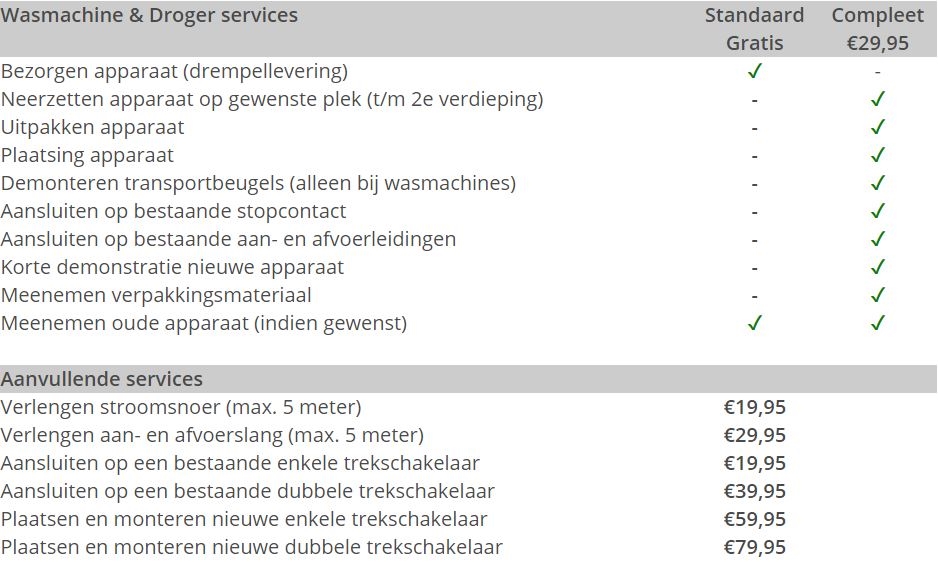Click the Compleet checkmark for Uitpakken apparaat
The height and width of the screenshot is (562, 938).
pyautogui.click(x=878, y=127)
